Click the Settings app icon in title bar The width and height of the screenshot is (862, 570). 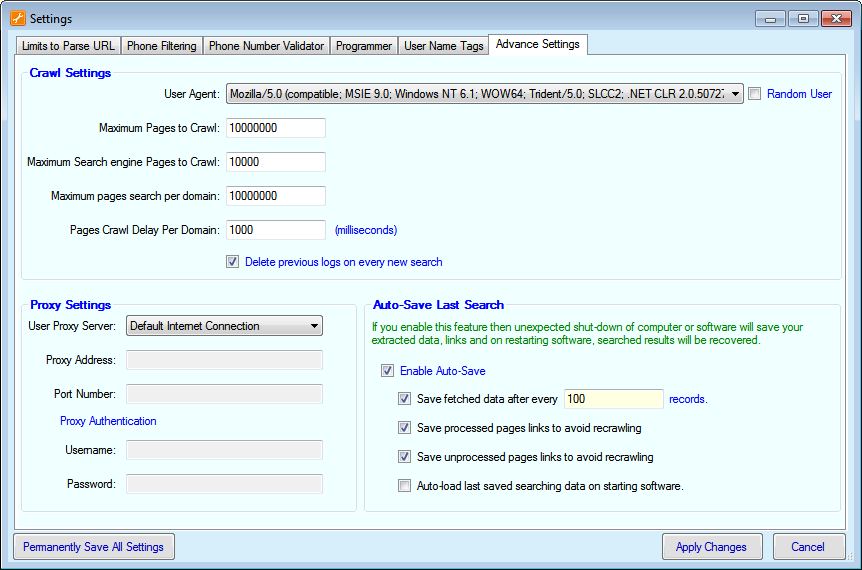[17, 18]
